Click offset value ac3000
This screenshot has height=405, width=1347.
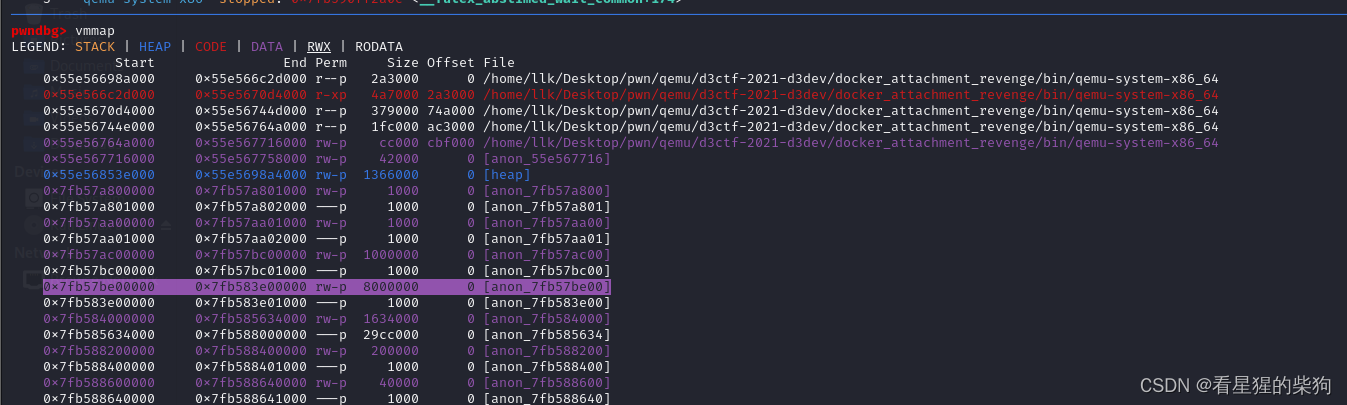pyautogui.click(x=451, y=127)
